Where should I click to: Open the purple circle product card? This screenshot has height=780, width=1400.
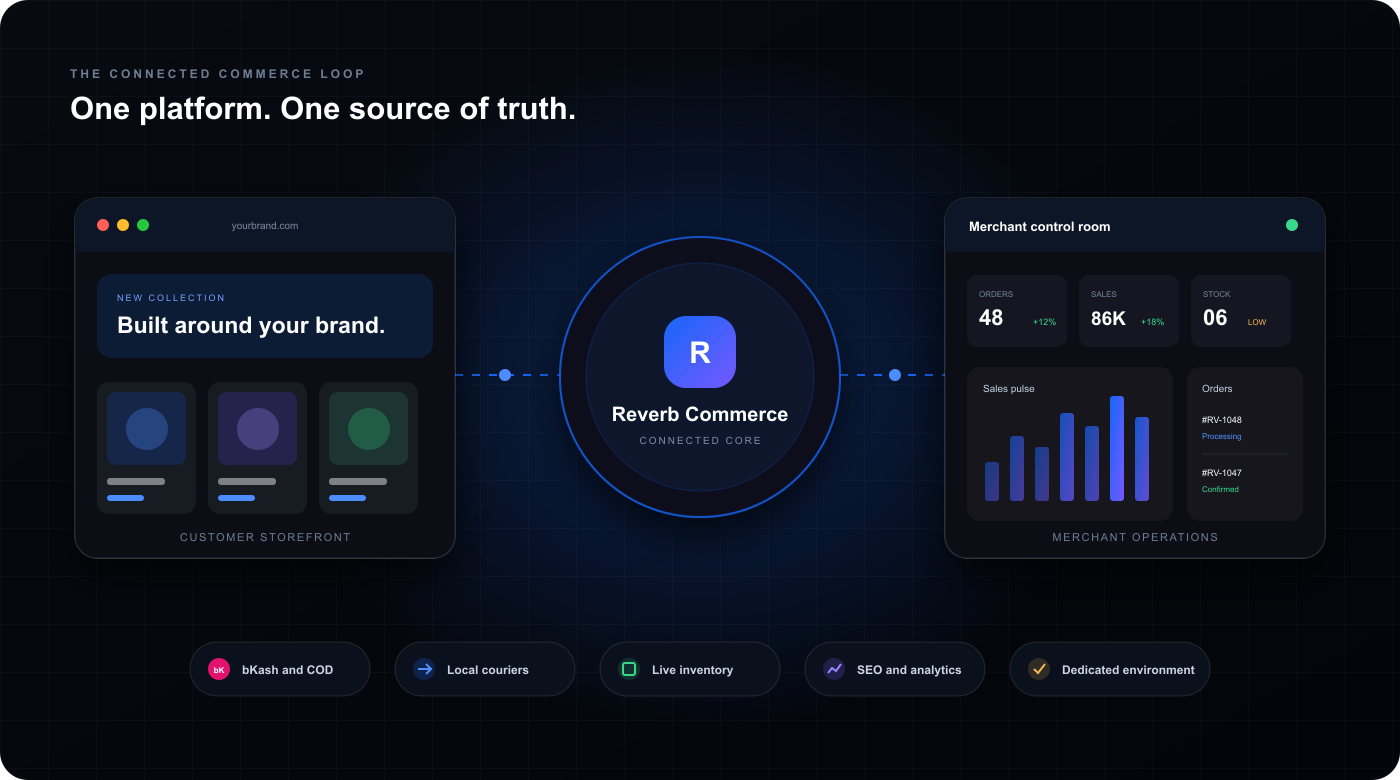coord(257,448)
